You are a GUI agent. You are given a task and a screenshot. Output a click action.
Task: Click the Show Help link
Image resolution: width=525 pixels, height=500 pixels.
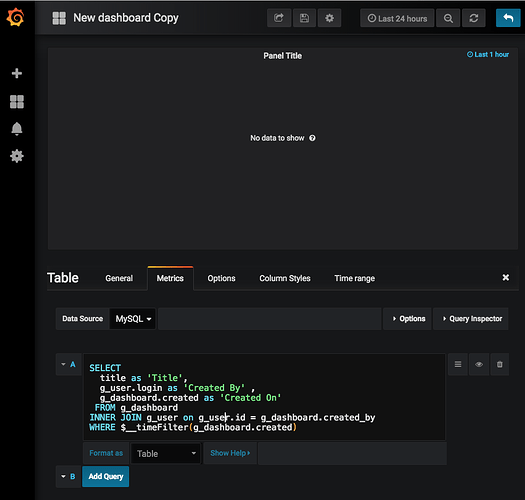[x=230, y=453]
